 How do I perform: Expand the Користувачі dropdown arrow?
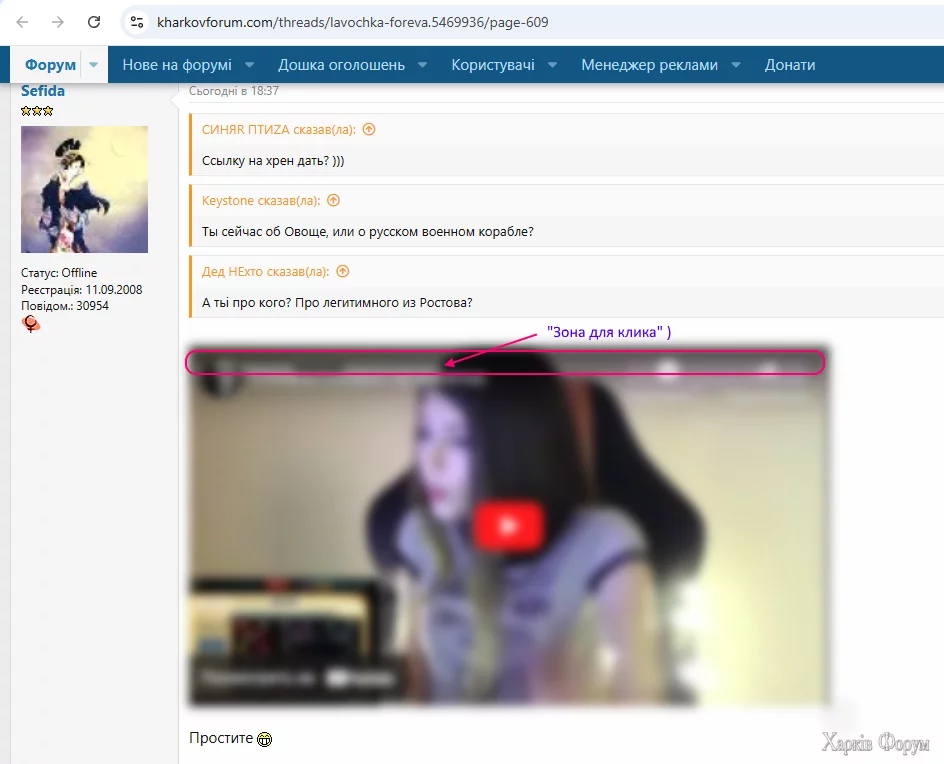tap(553, 62)
